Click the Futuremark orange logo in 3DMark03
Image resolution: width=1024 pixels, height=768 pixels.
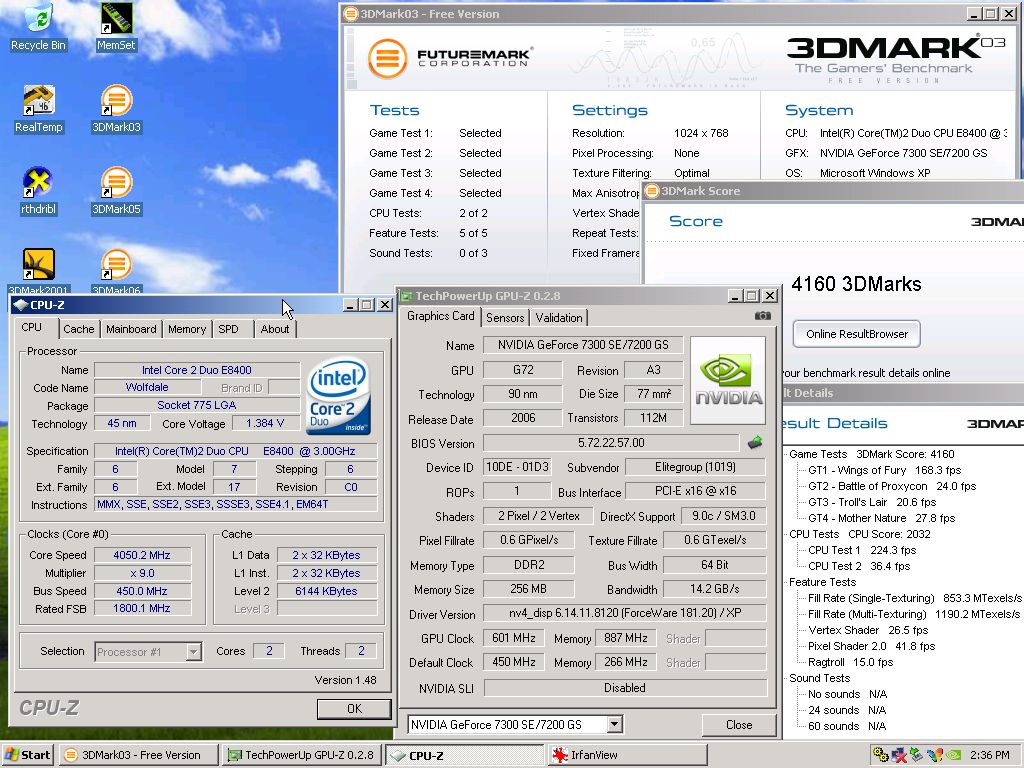(x=387, y=59)
